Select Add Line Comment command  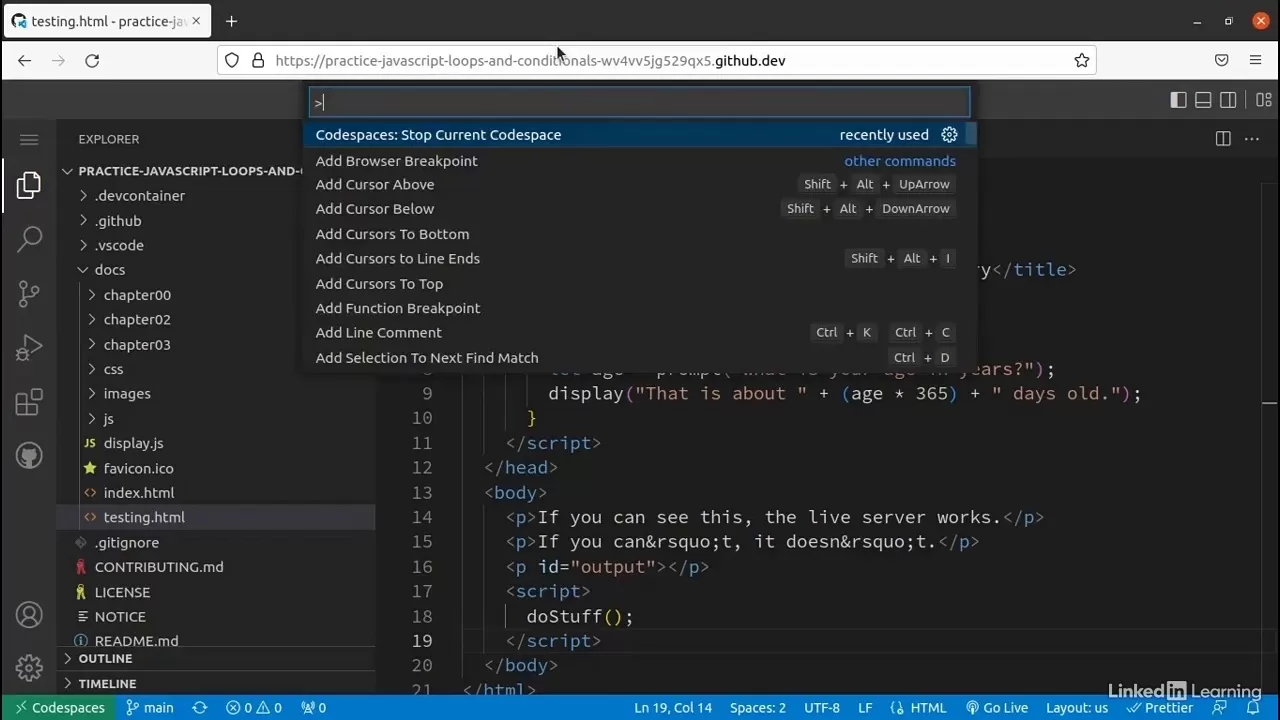pyautogui.click(x=378, y=332)
